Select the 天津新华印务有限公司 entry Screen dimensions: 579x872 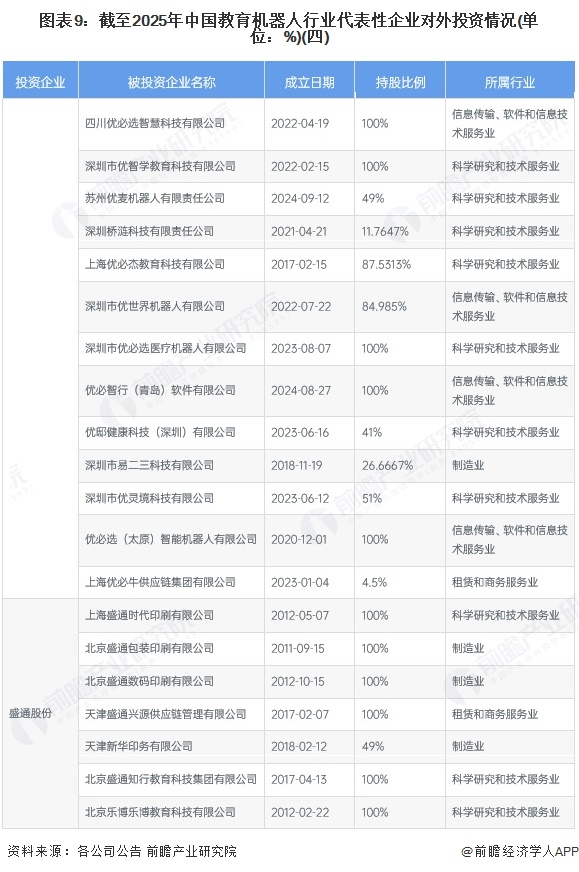138,746
